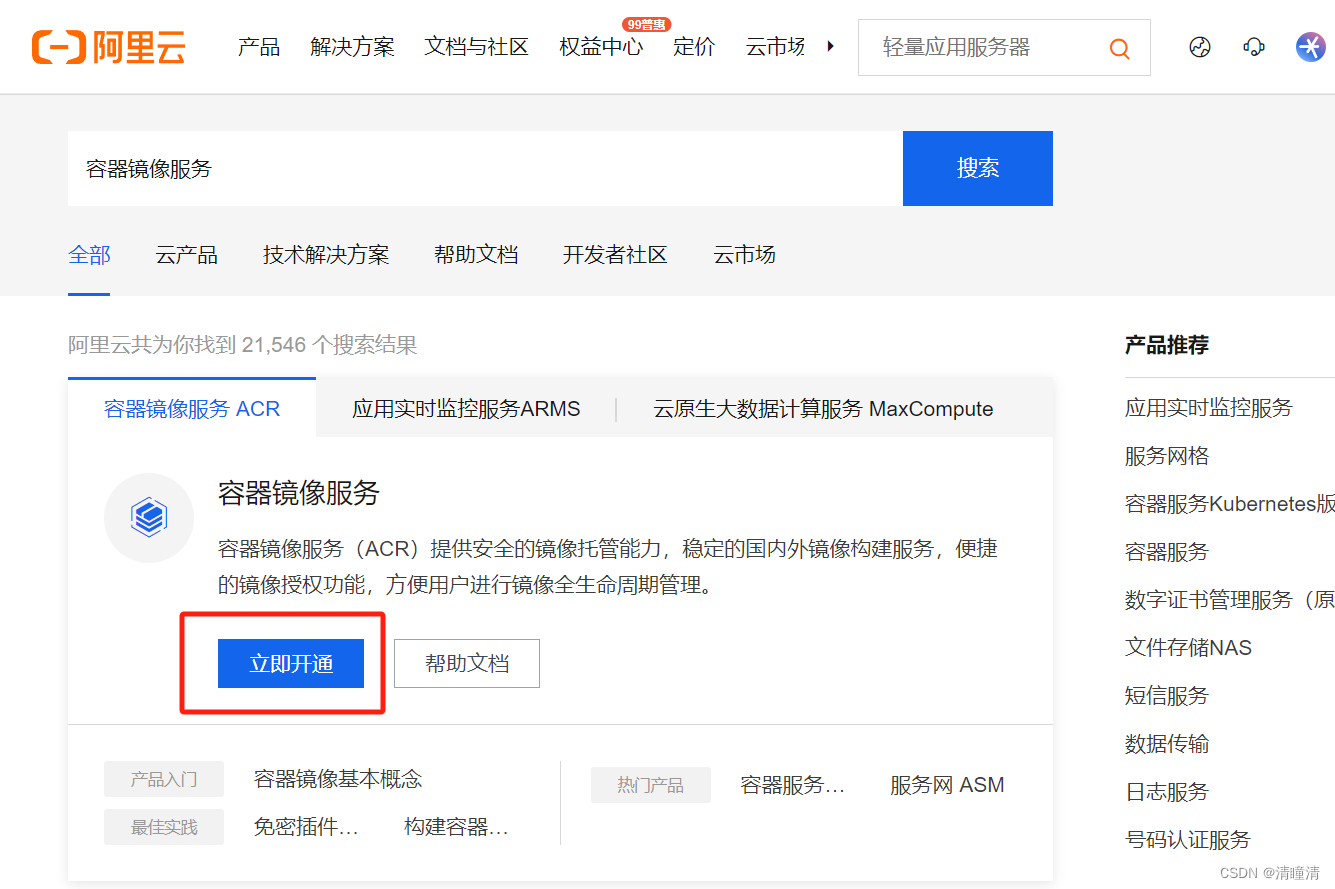Open recommended 容器服务 sidebar link

[1167, 552]
